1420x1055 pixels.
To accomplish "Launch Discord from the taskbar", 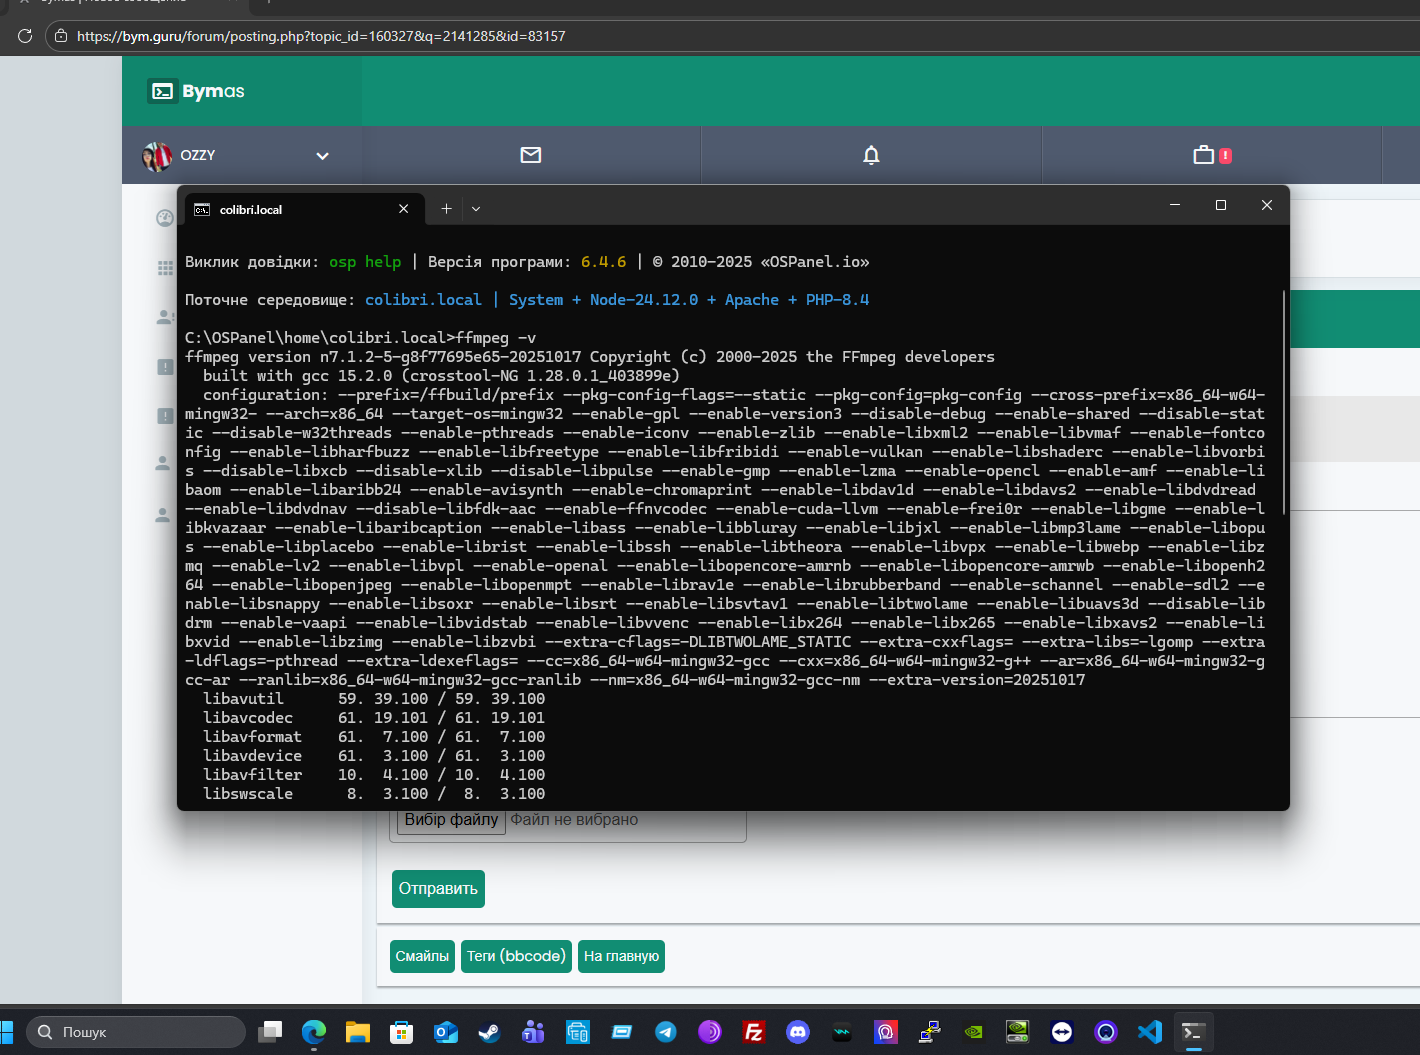I will [798, 1032].
